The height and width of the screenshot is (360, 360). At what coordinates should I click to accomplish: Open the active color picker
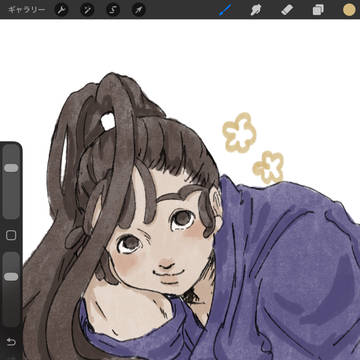pos(349,10)
